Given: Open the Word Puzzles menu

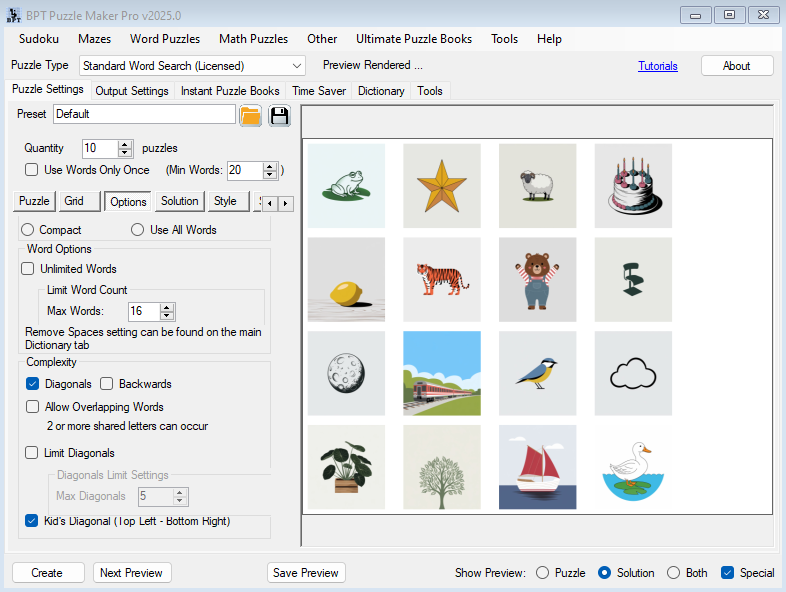Looking at the screenshot, I should point(165,39).
